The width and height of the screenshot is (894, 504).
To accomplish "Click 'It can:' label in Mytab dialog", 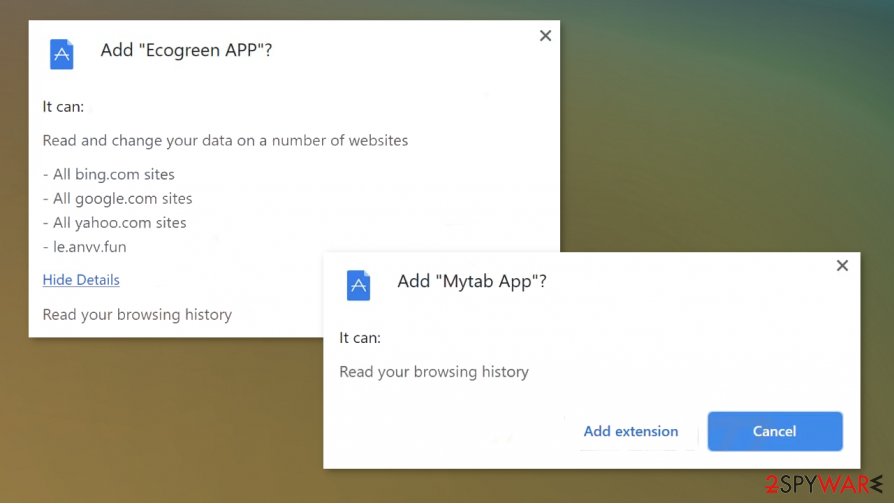I will tap(360, 338).
